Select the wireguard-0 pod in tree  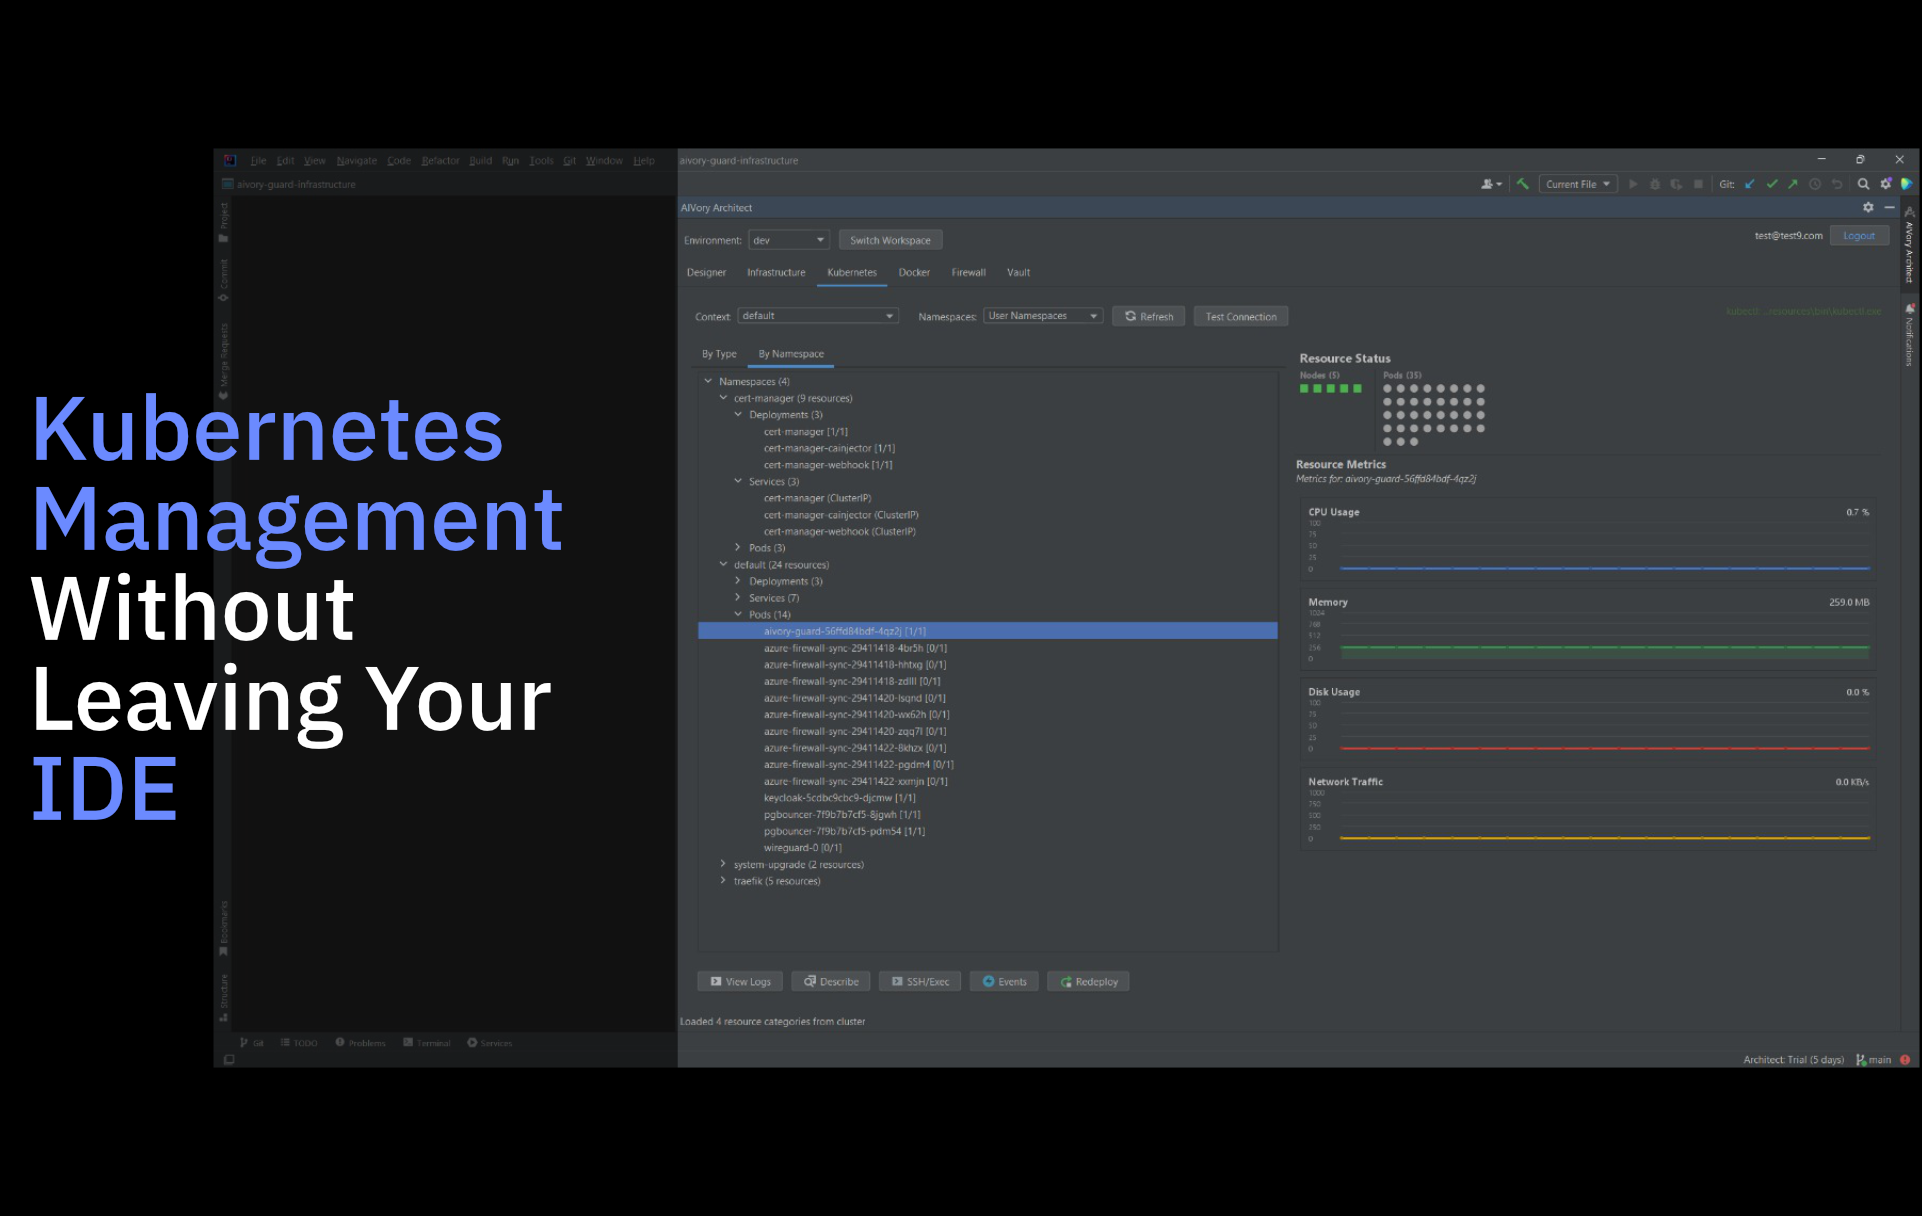pos(802,848)
